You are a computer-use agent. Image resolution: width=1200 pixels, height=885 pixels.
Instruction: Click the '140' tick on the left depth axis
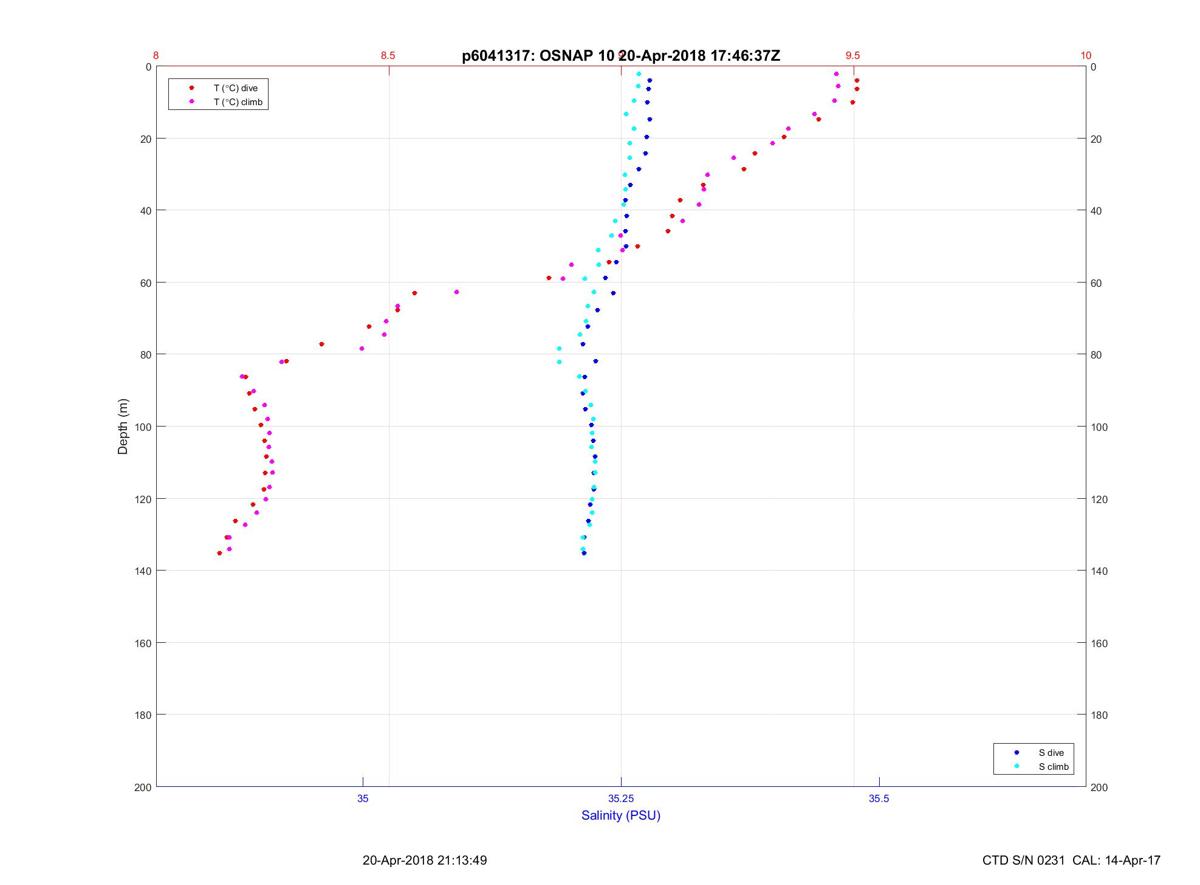point(142,571)
